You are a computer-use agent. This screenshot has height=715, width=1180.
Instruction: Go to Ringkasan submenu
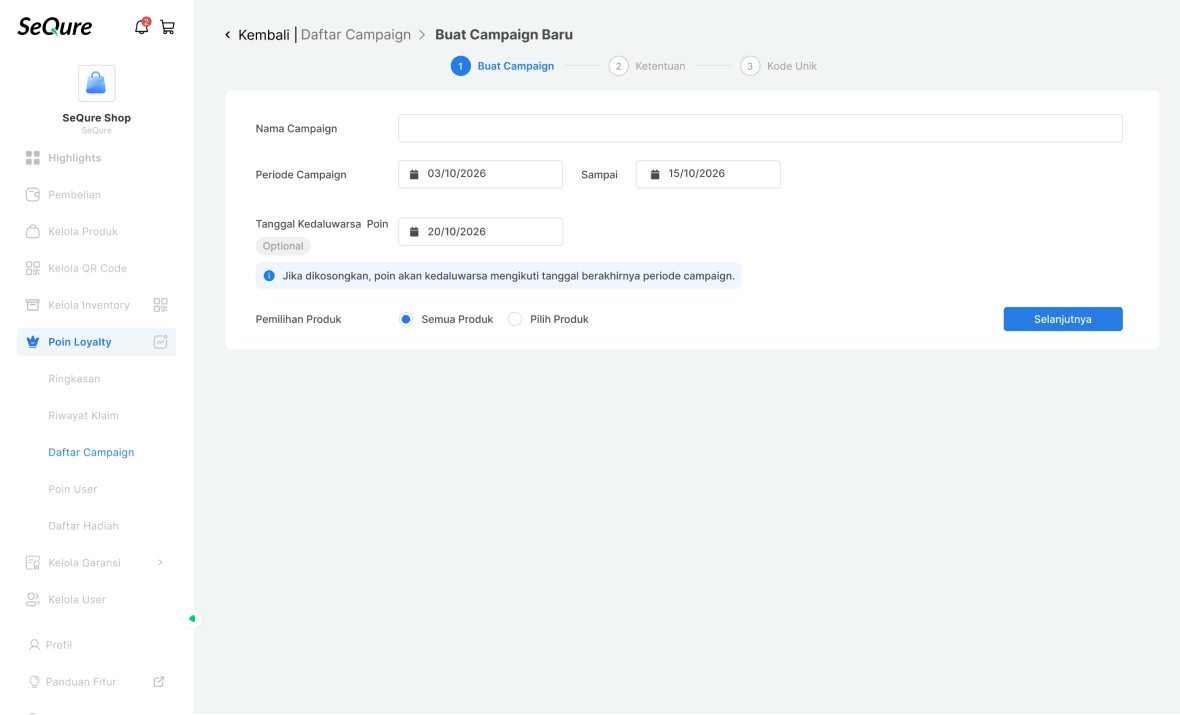[x=74, y=379]
